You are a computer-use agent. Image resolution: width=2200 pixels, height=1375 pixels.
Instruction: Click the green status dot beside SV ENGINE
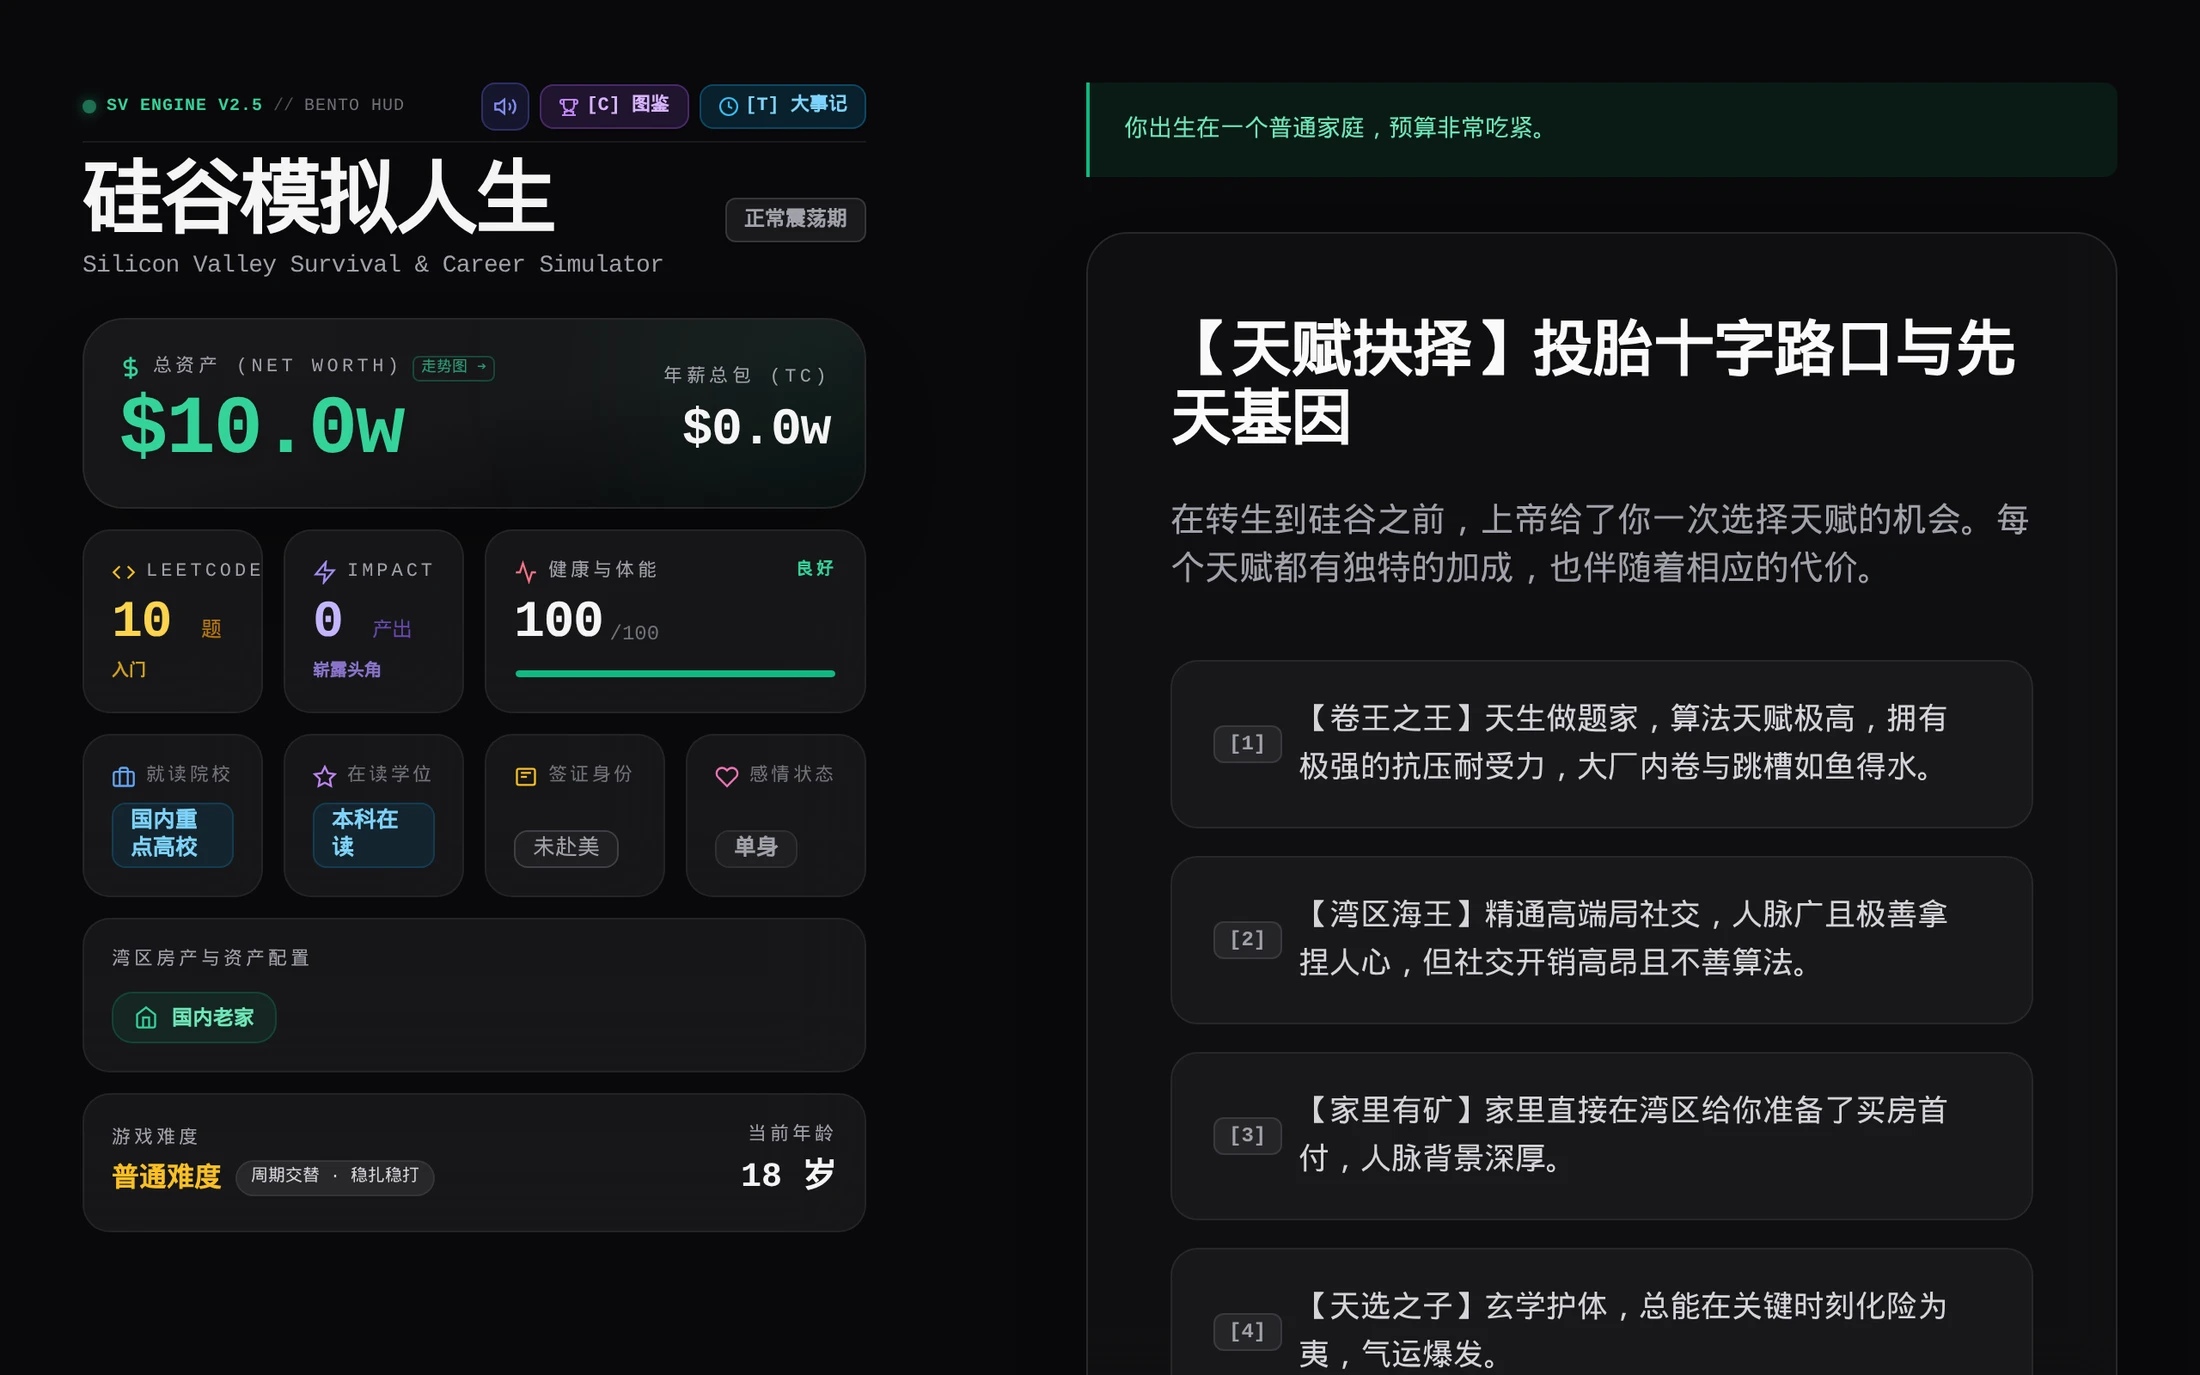click(x=90, y=106)
